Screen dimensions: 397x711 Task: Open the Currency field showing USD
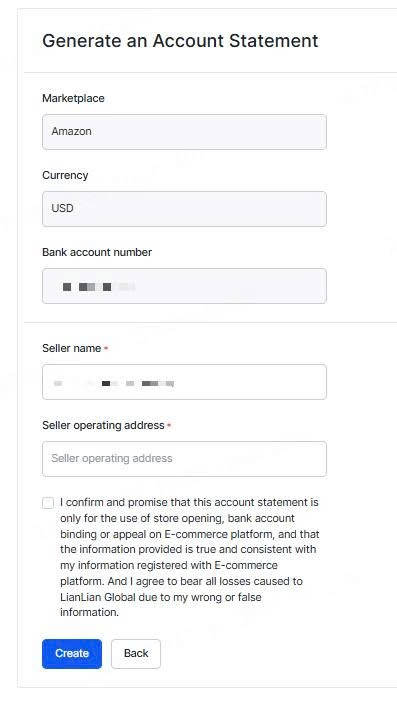(x=184, y=209)
